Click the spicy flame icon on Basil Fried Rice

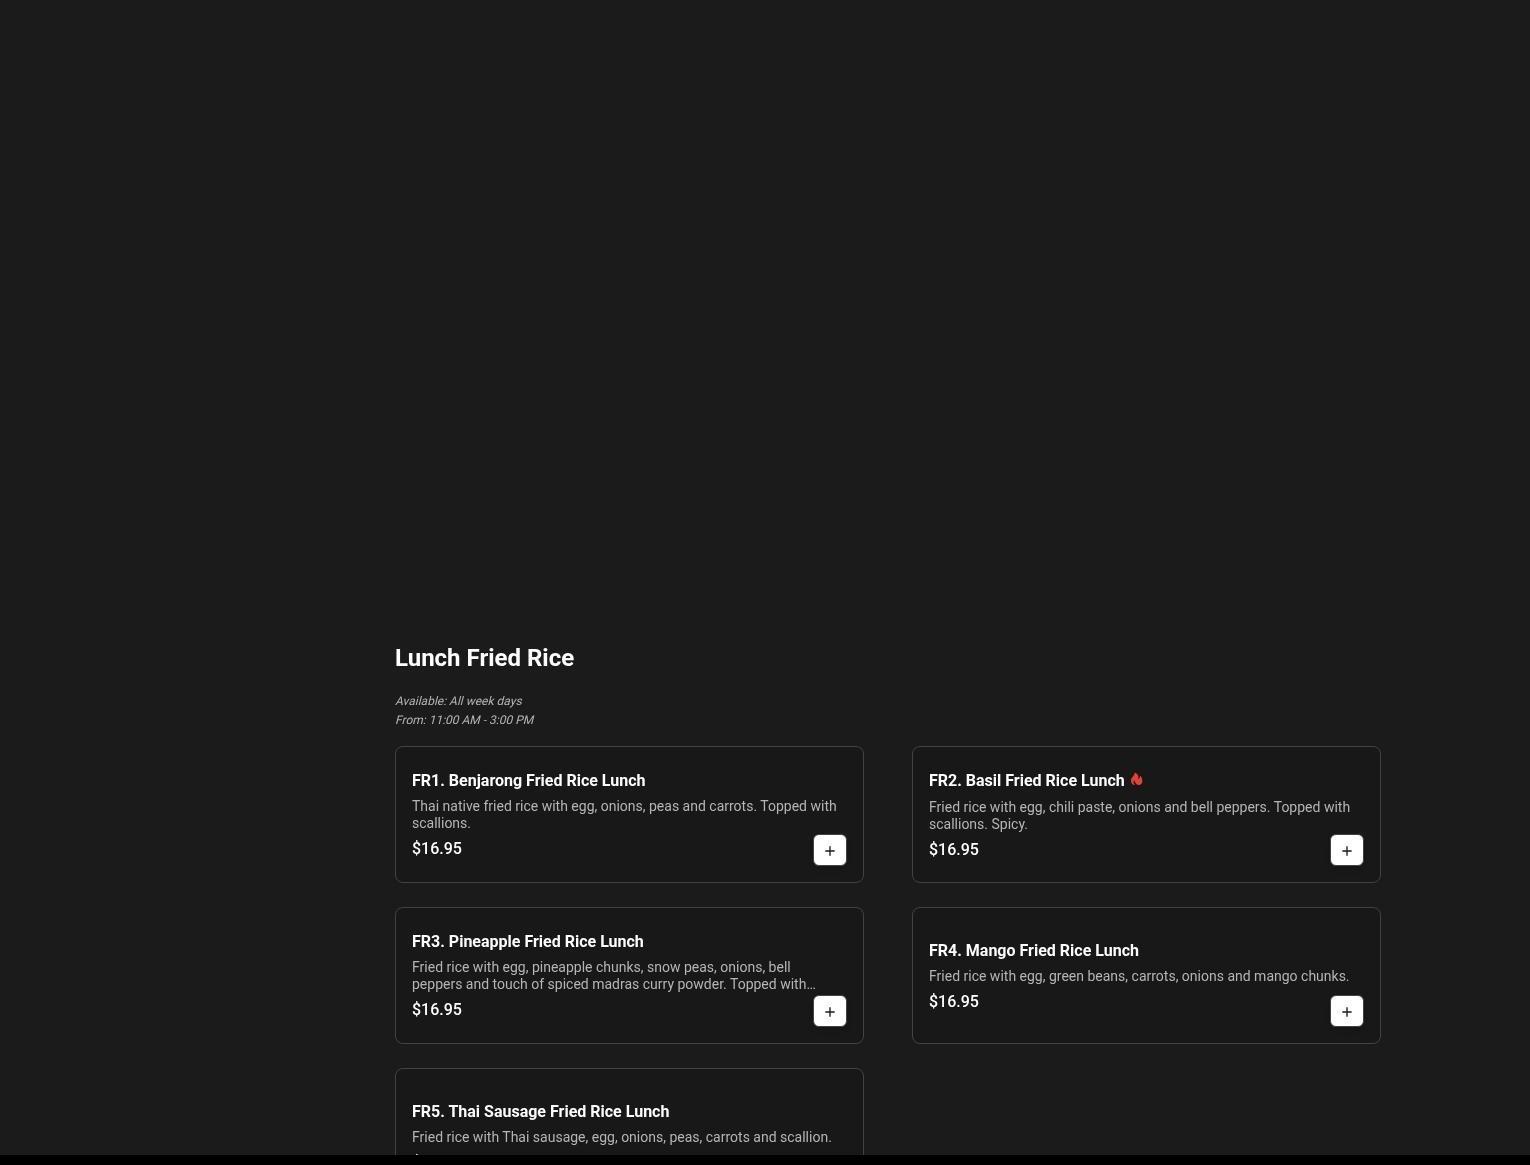click(1136, 779)
